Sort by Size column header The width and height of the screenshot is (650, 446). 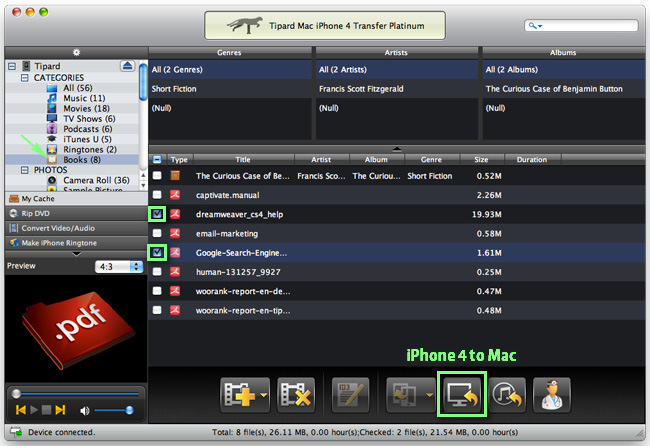point(482,160)
